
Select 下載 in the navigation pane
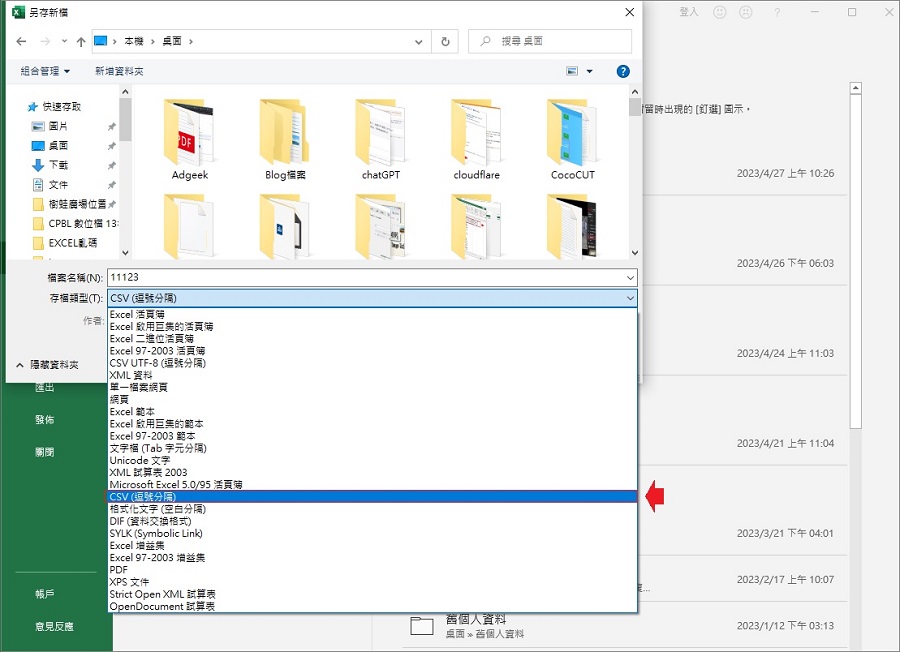(58, 165)
